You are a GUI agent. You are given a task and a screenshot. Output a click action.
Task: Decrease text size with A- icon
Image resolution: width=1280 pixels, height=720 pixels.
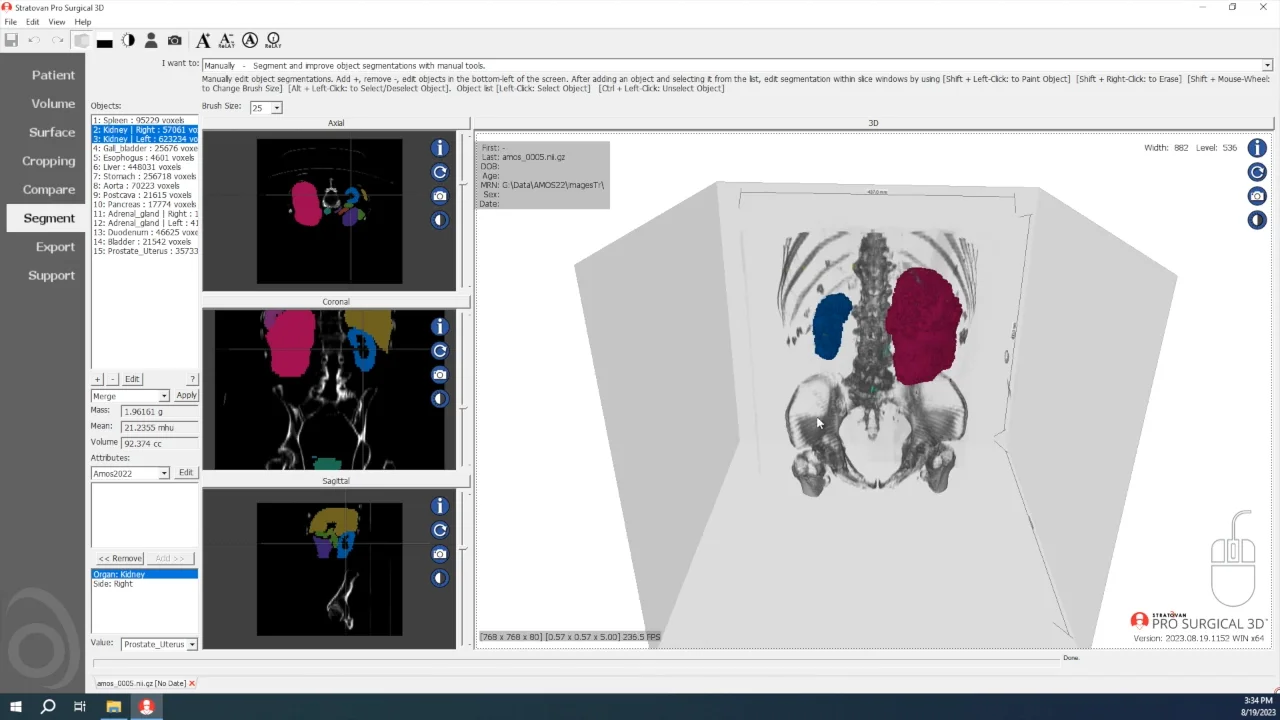[x=226, y=40]
